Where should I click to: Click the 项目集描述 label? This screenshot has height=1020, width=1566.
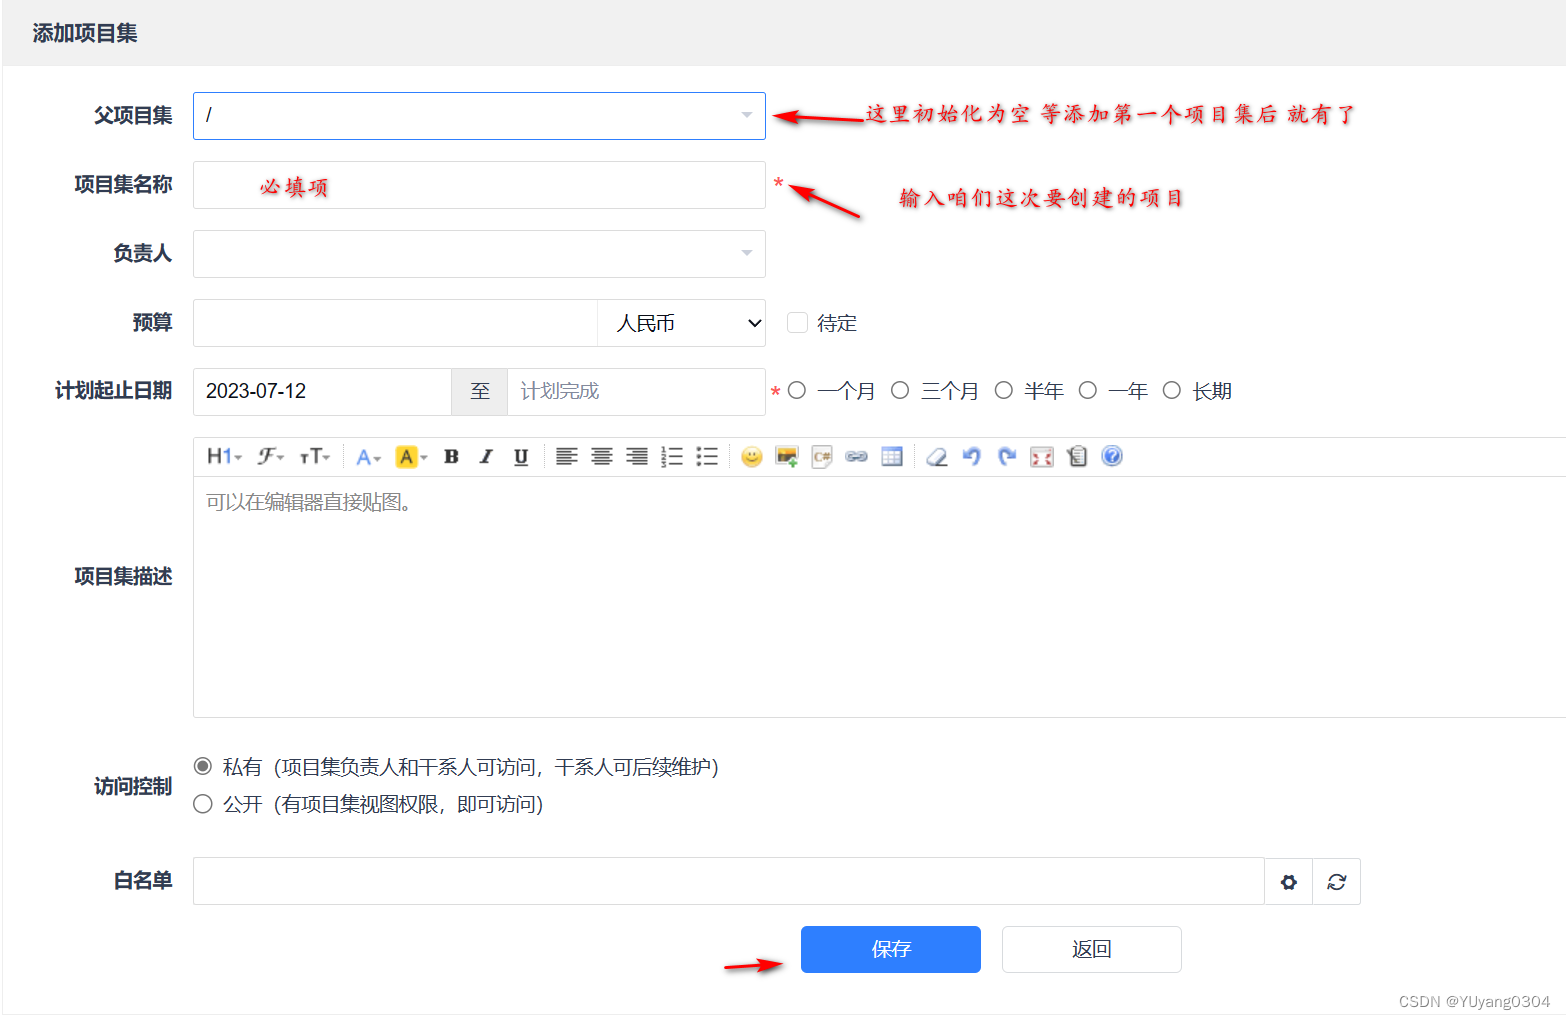[x=123, y=576]
